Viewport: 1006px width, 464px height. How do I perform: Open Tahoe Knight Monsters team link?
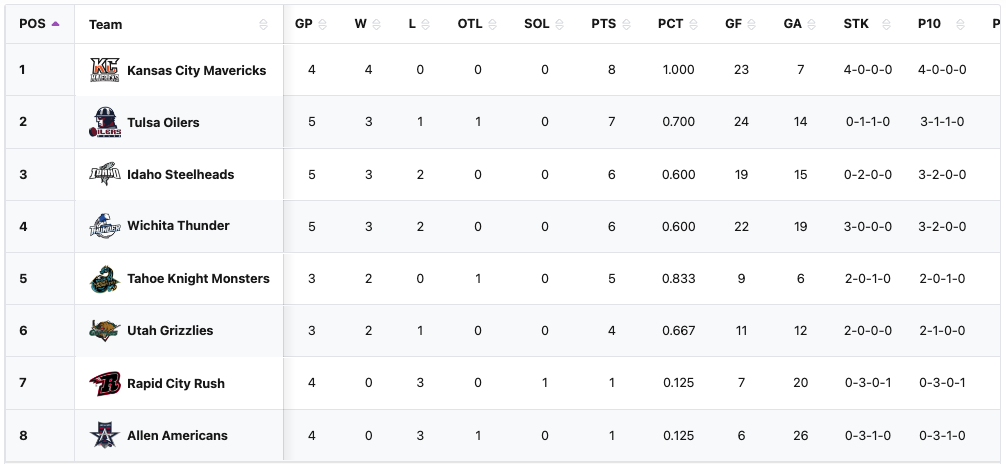coord(198,279)
